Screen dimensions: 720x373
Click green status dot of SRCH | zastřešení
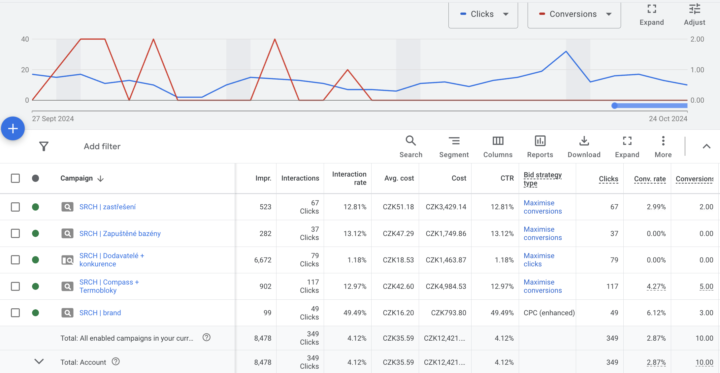(35, 207)
